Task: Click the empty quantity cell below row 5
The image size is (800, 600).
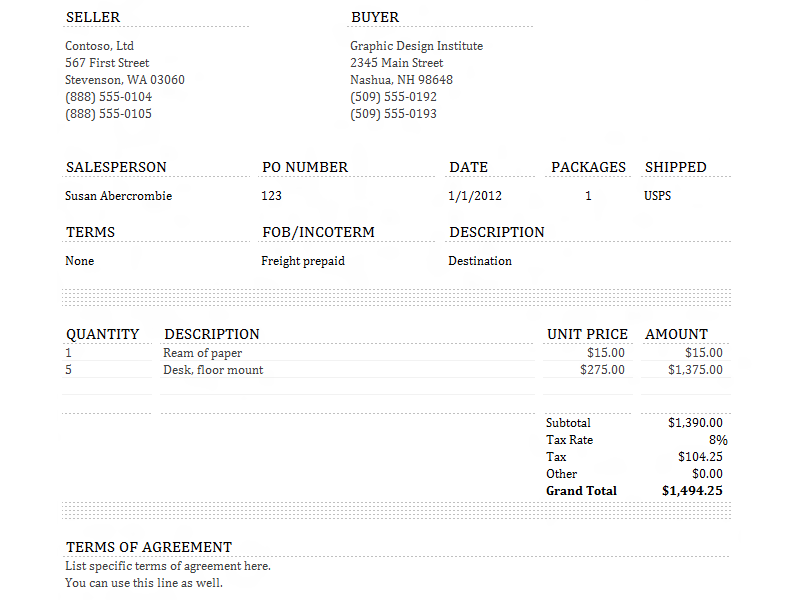Action: click(x=107, y=387)
